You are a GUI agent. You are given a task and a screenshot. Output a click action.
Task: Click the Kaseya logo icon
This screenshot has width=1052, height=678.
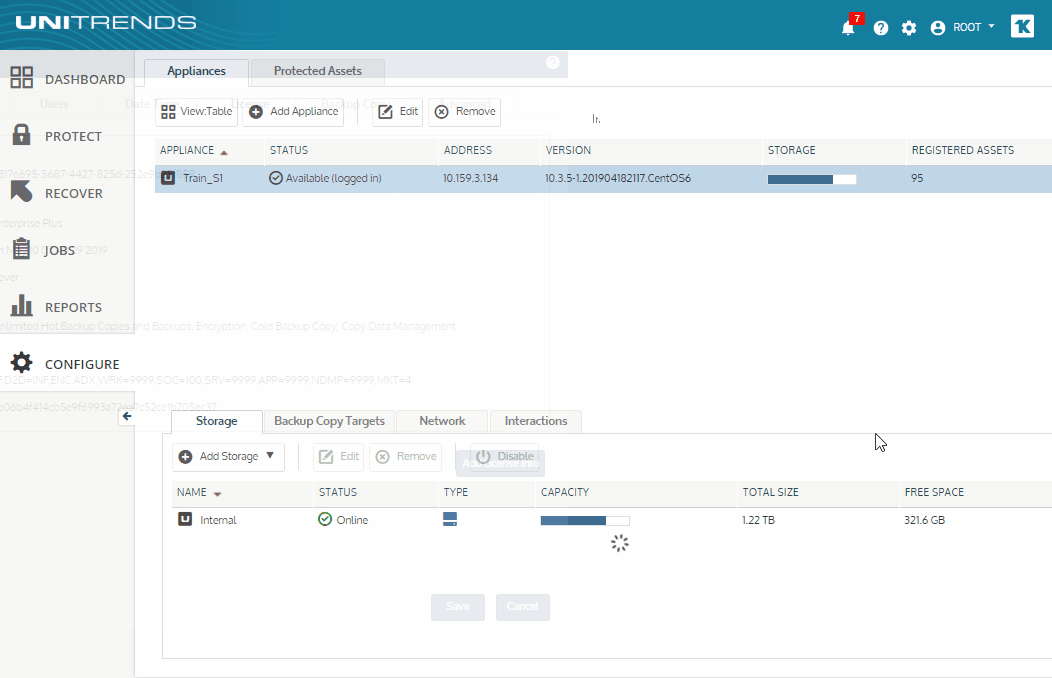pos(1022,27)
